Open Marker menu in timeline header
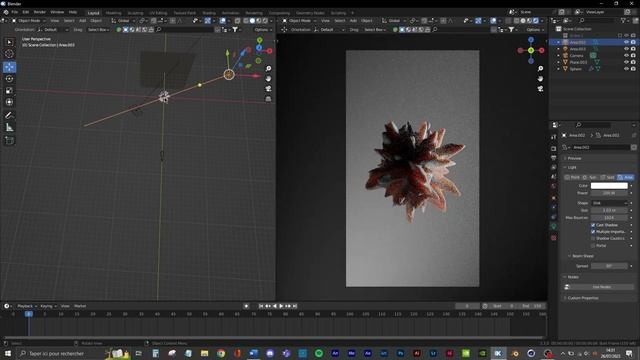The width and height of the screenshot is (640, 360). click(80, 306)
